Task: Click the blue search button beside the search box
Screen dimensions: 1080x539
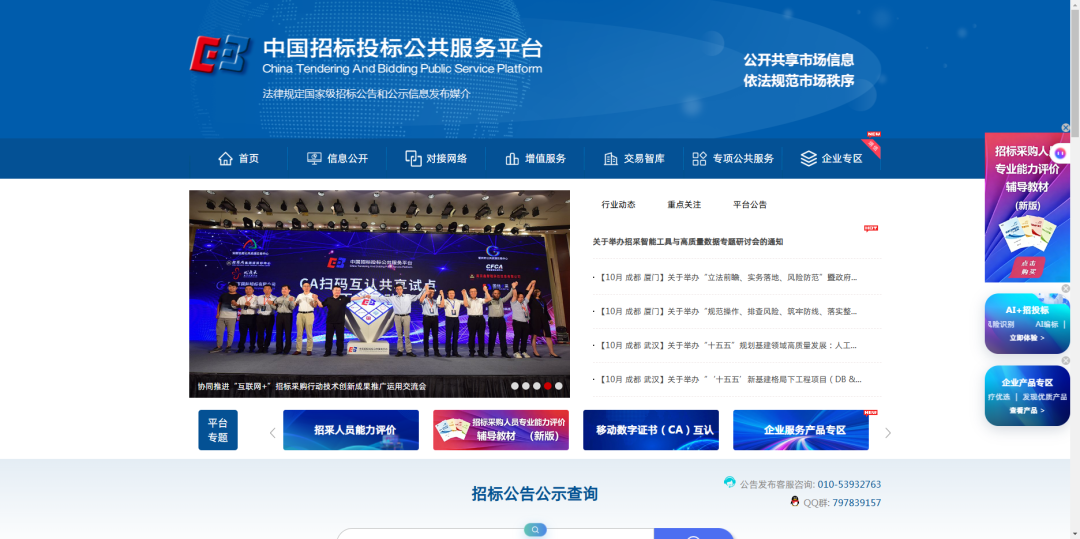Action: coord(694,534)
